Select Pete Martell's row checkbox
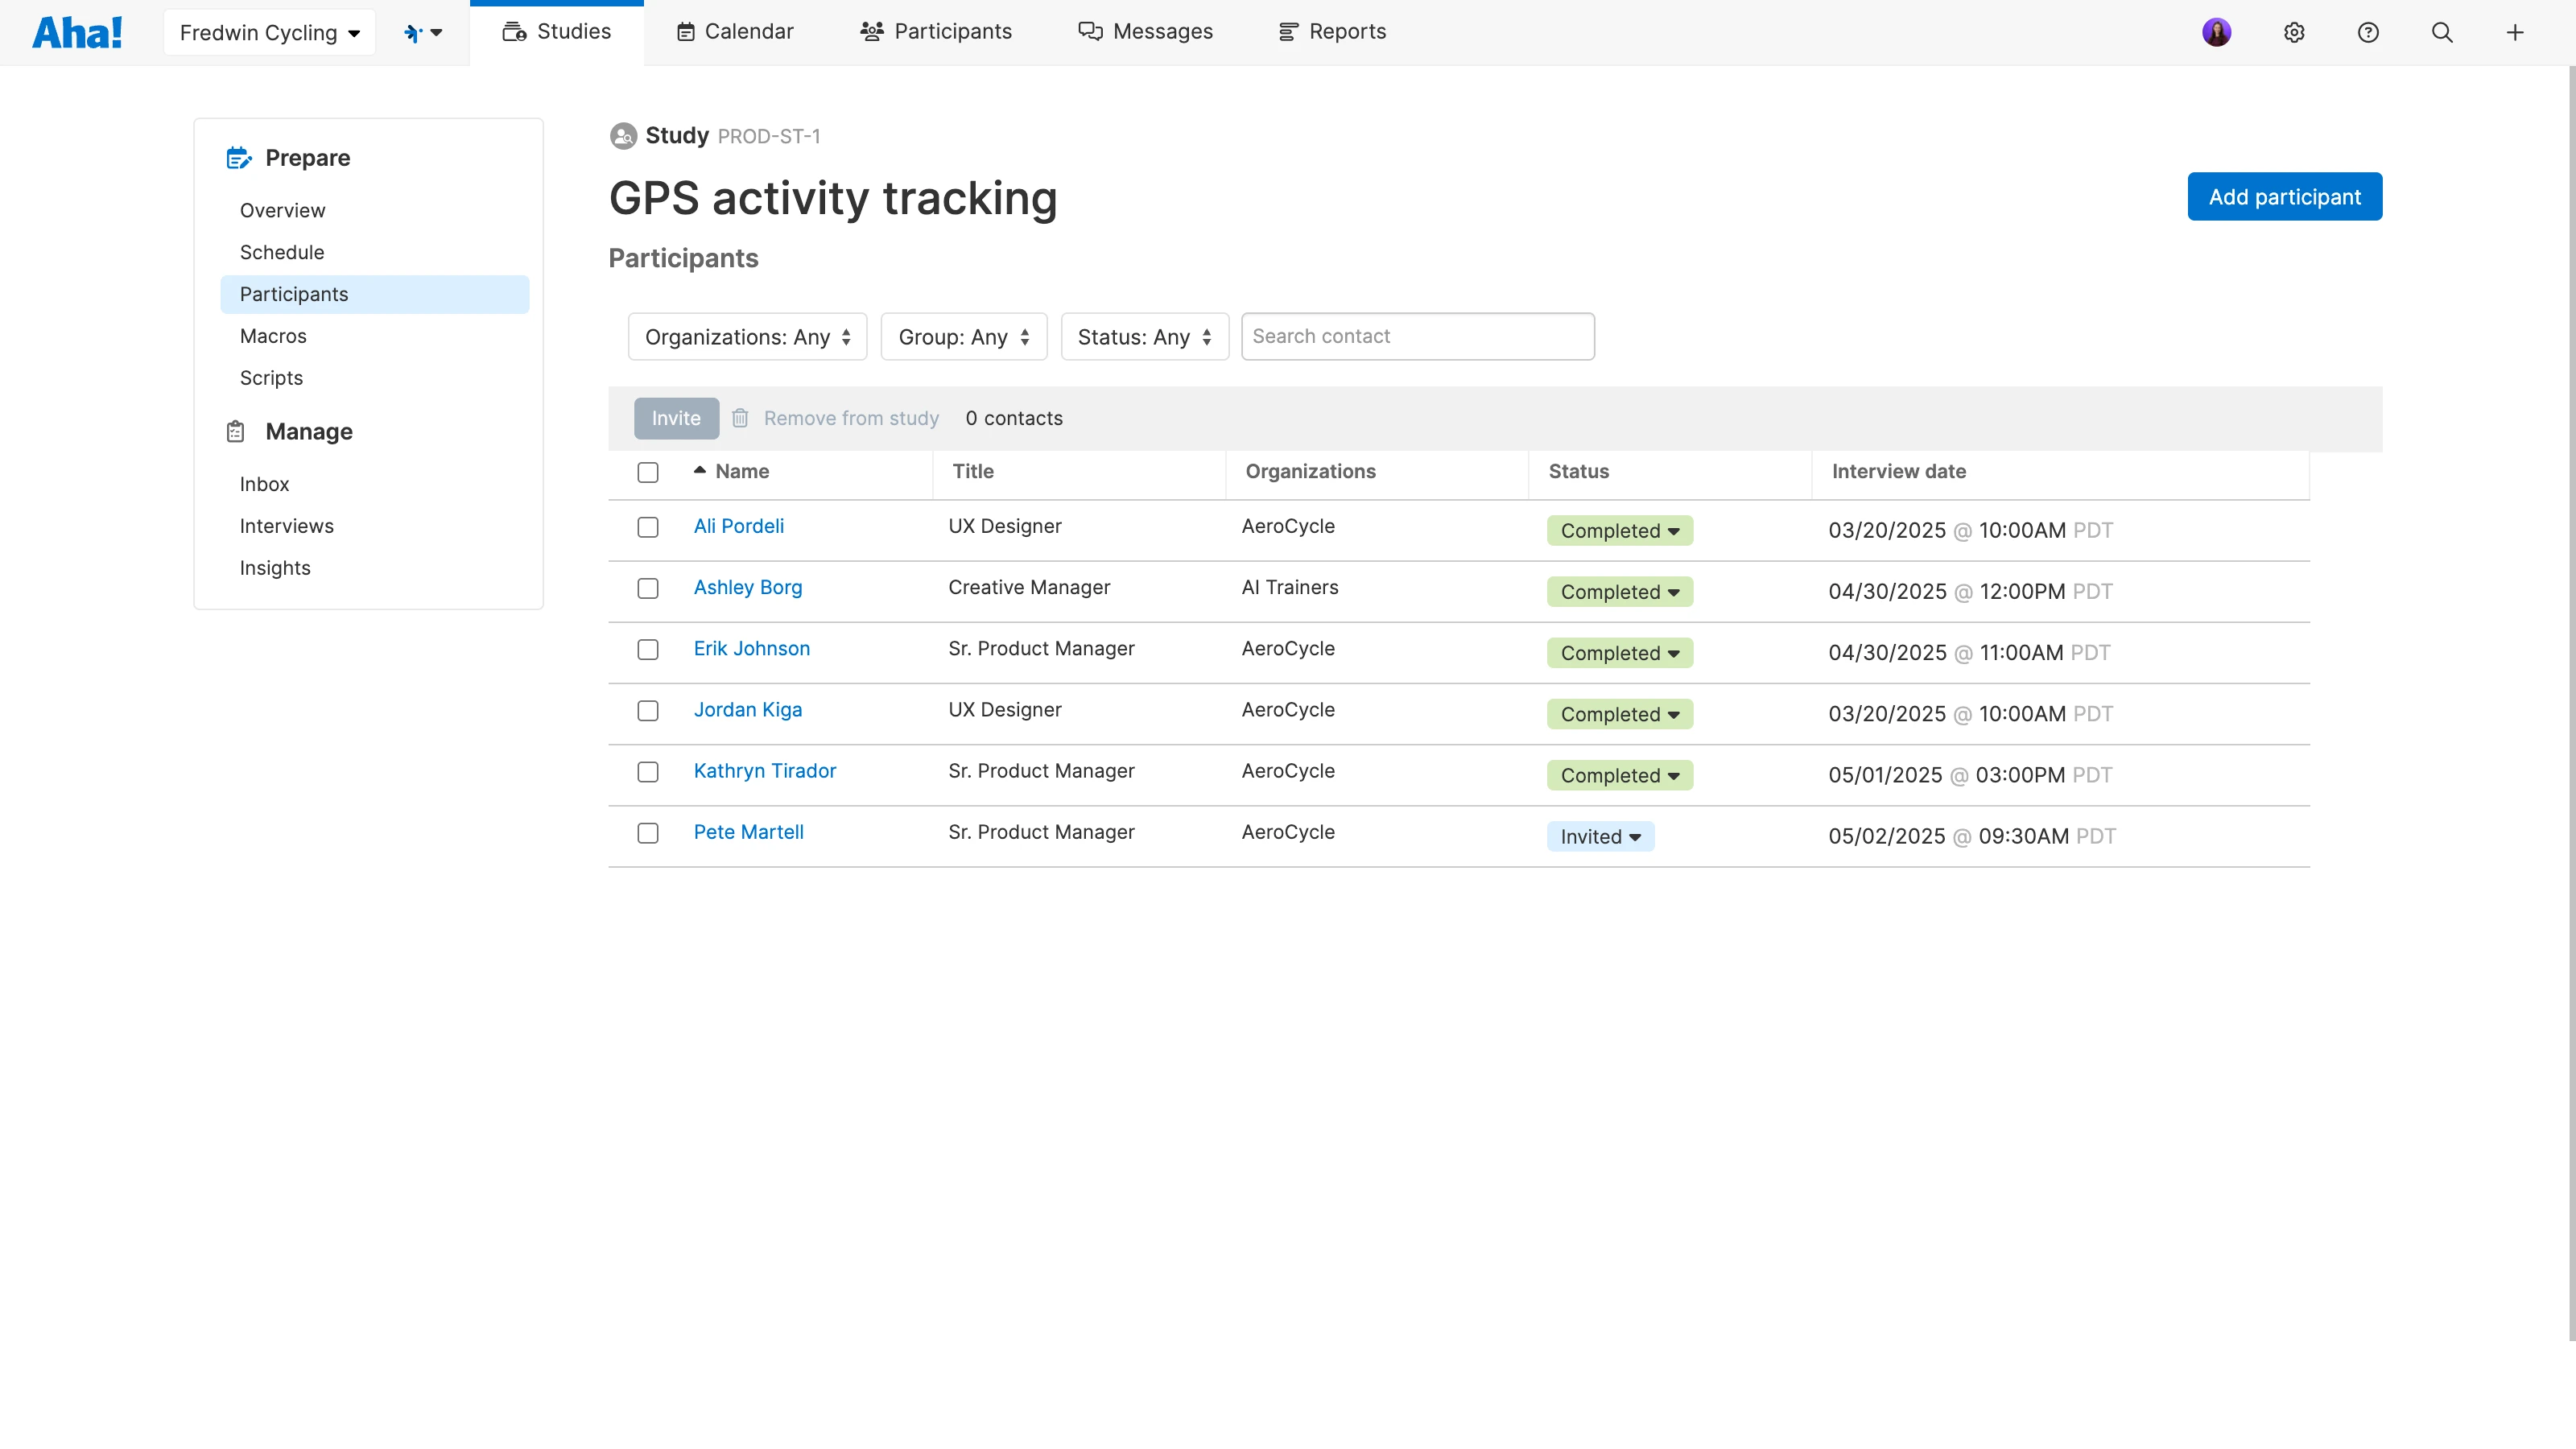 [648, 833]
